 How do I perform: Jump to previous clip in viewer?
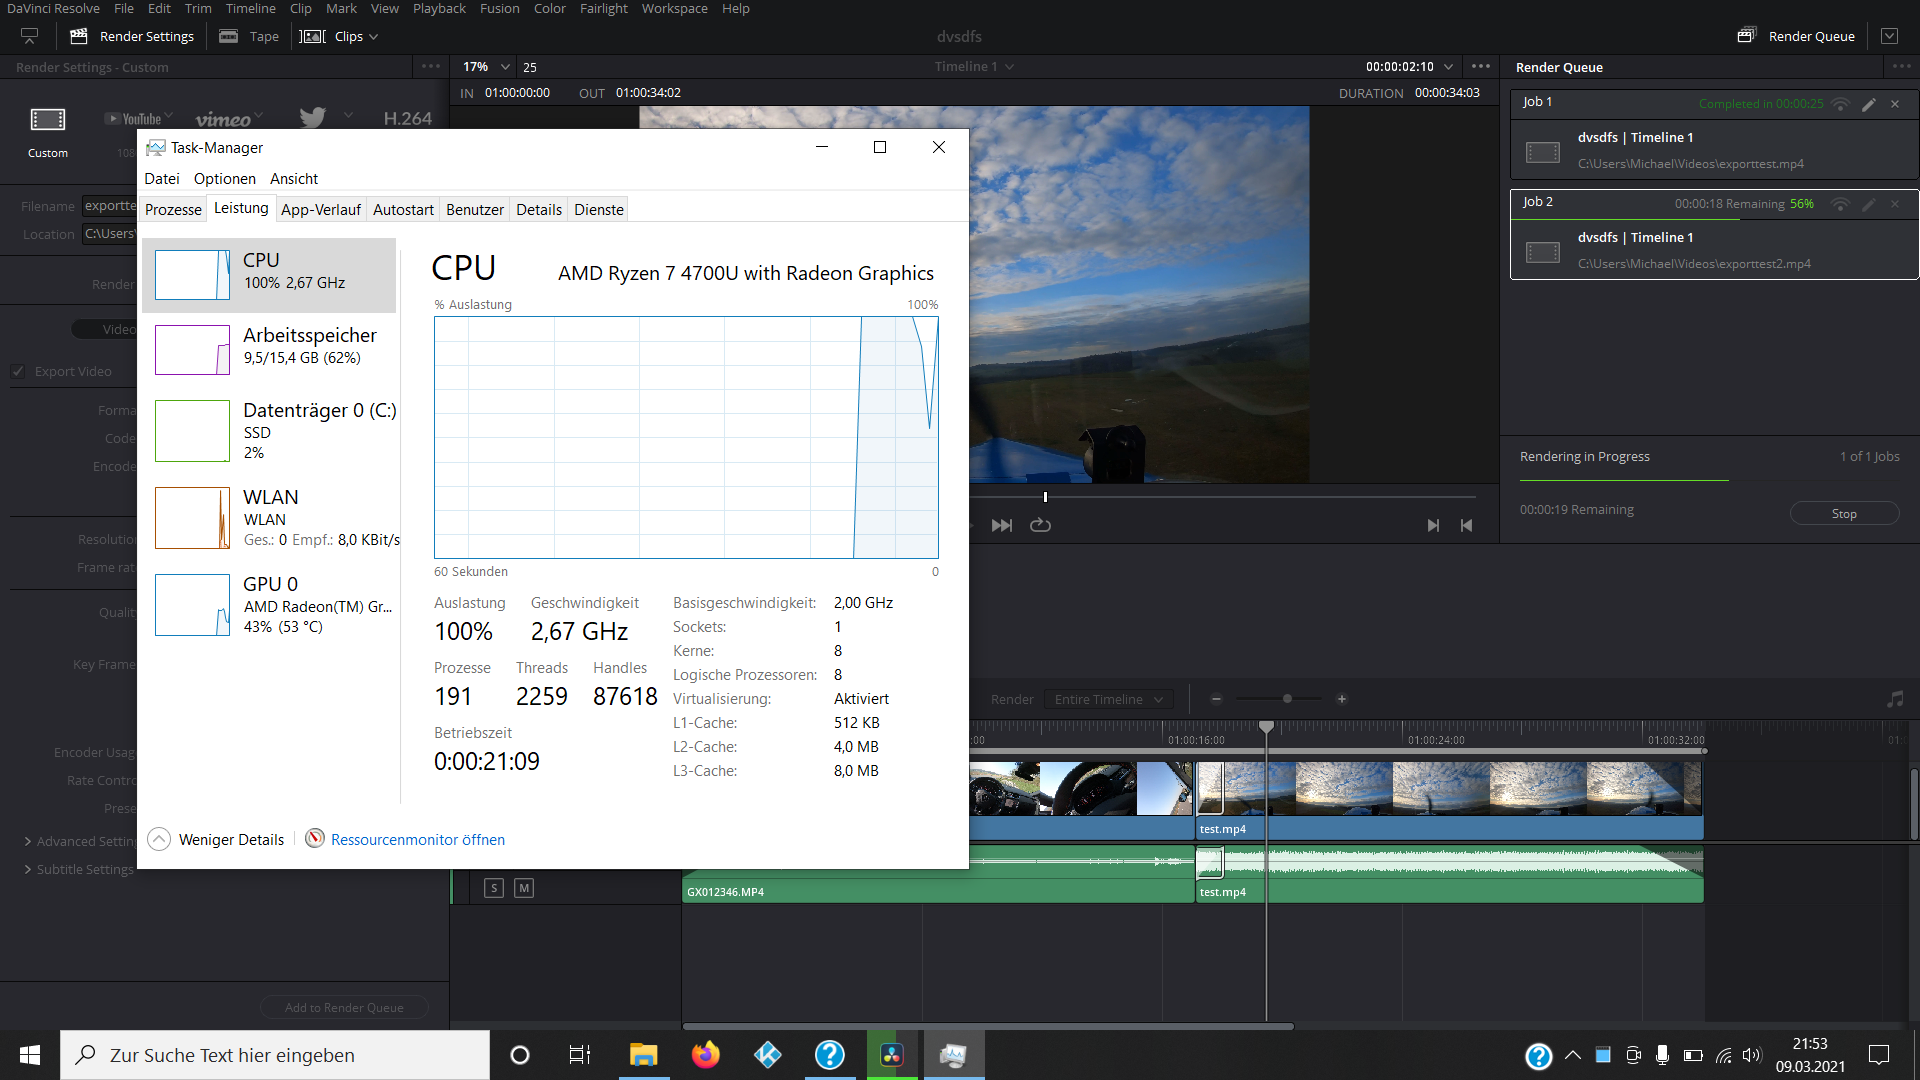point(1467,525)
